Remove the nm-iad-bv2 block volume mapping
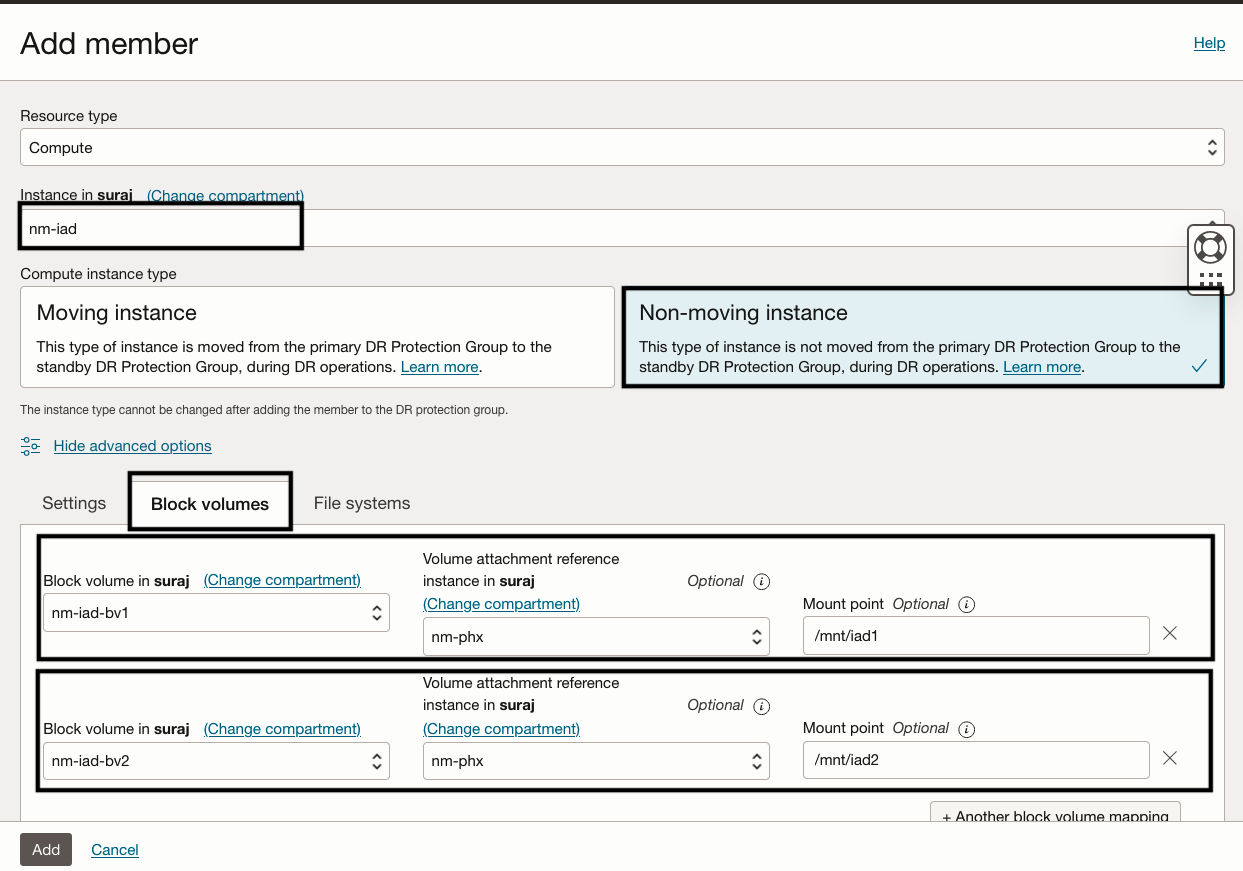The width and height of the screenshot is (1243, 871). (x=1170, y=758)
